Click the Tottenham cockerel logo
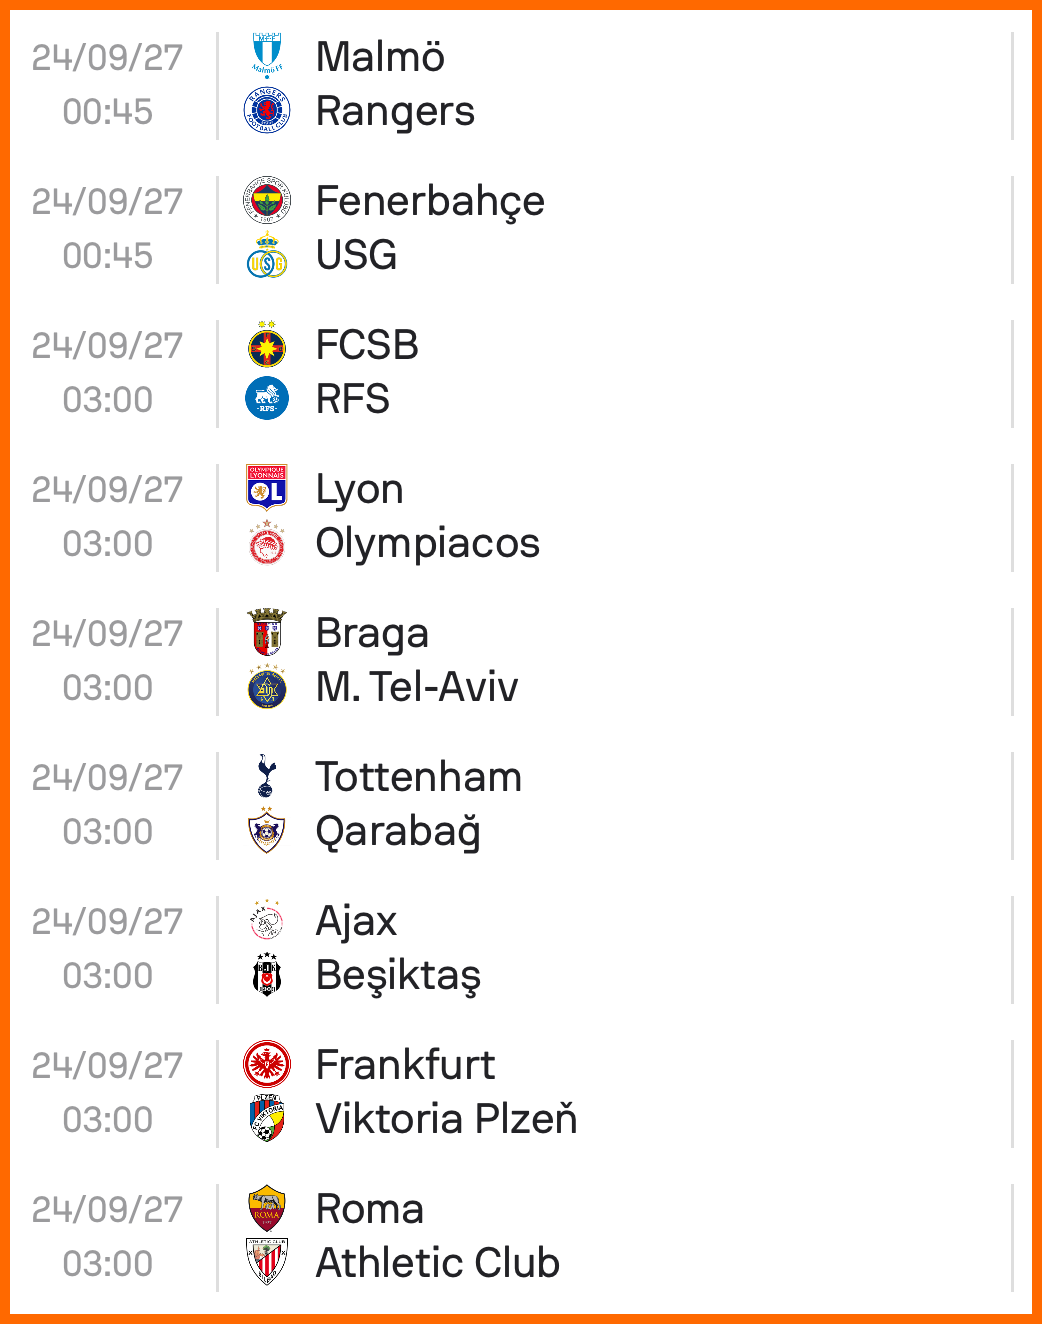This screenshot has height=1324, width=1042. tap(266, 776)
